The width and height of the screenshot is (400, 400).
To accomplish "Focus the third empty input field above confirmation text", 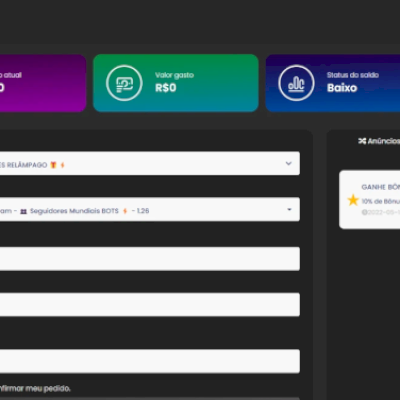I will [x=150, y=361].
